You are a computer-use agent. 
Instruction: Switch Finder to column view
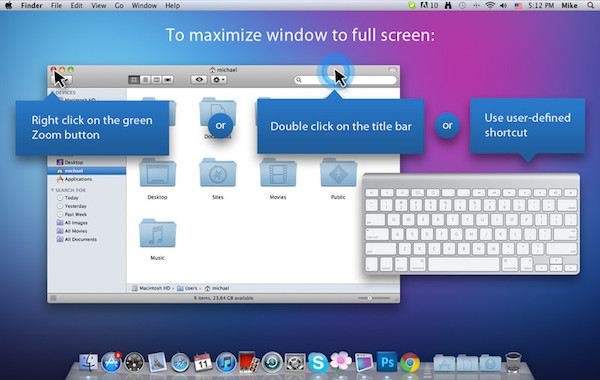pos(157,80)
